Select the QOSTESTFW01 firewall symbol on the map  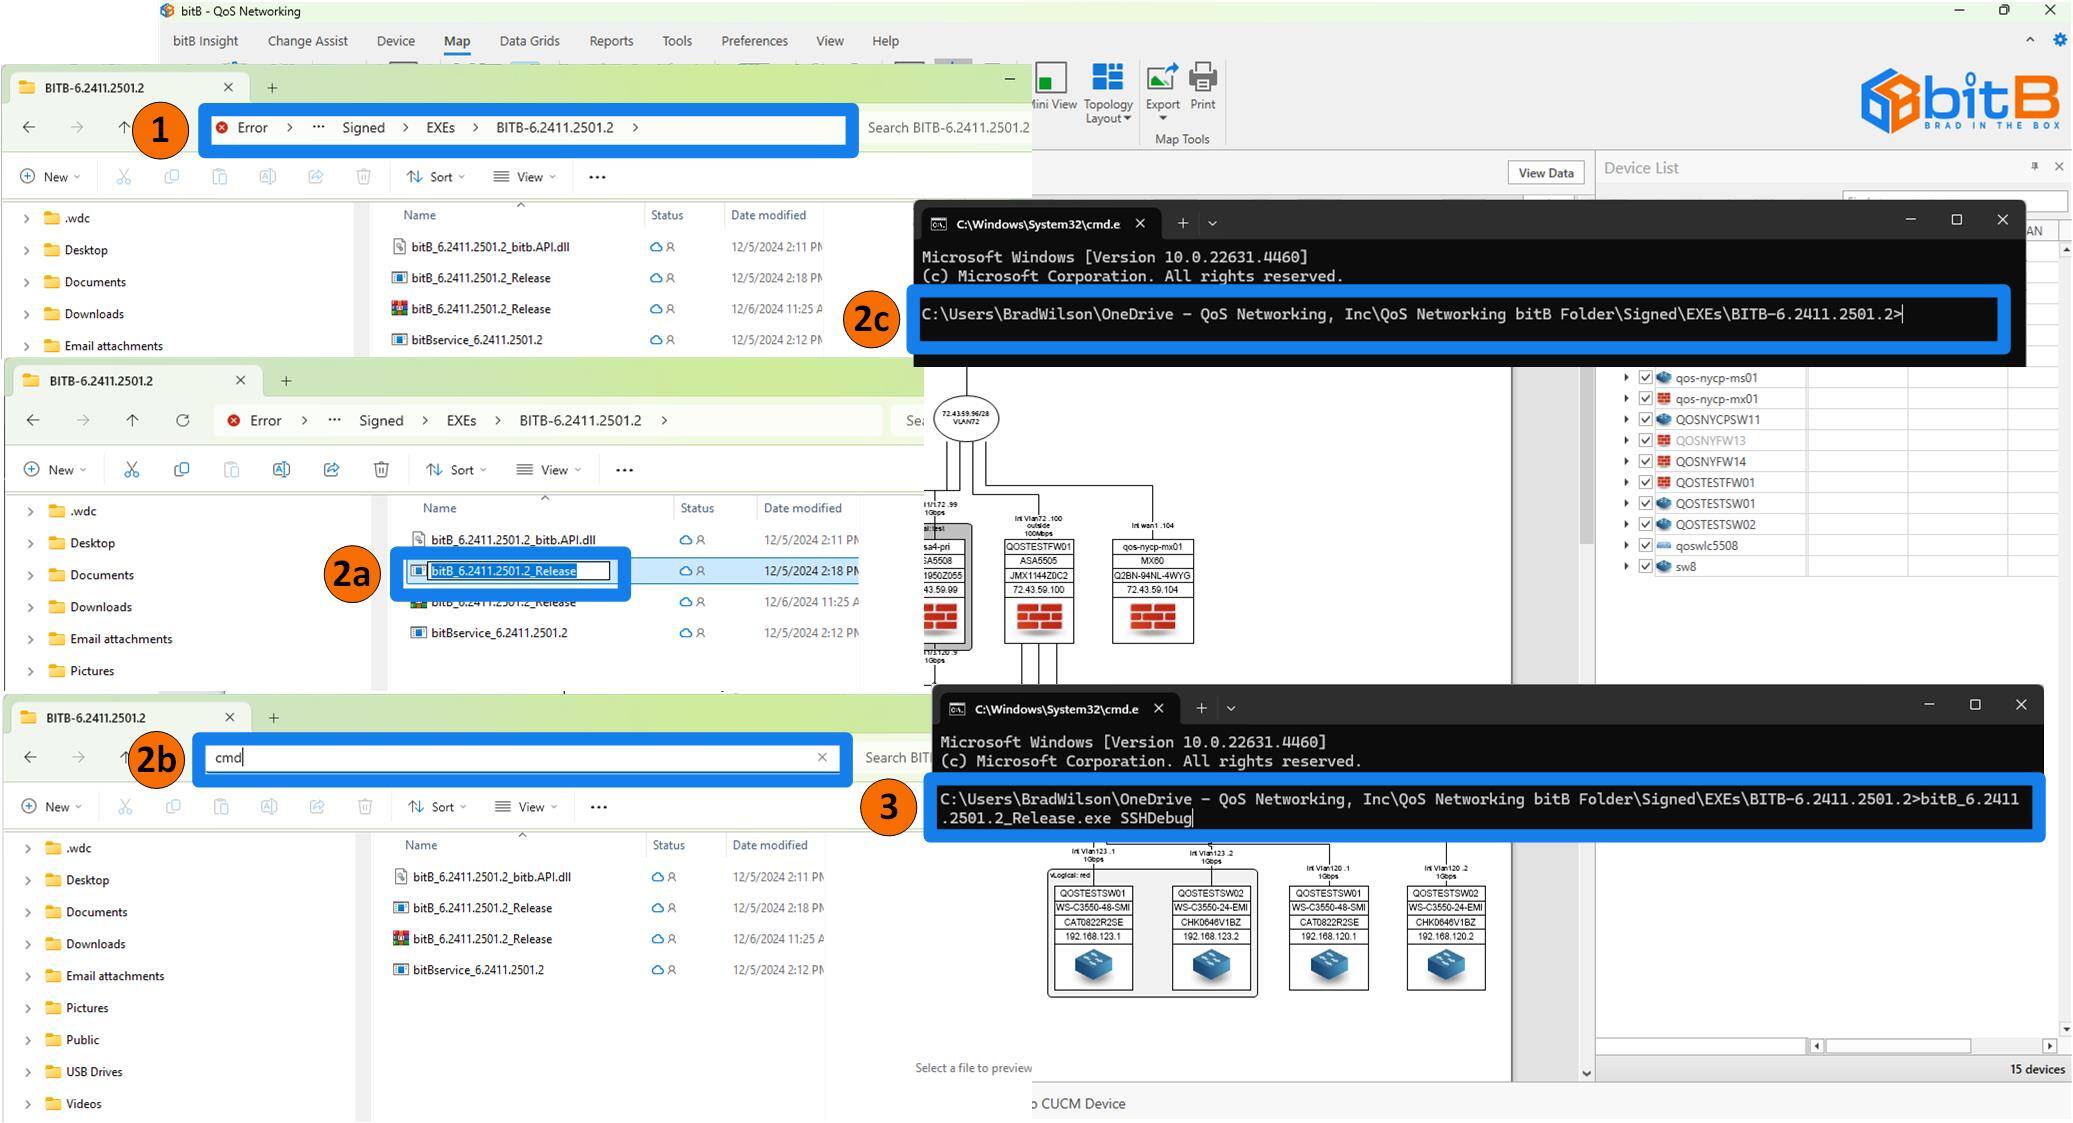[1039, 619]
